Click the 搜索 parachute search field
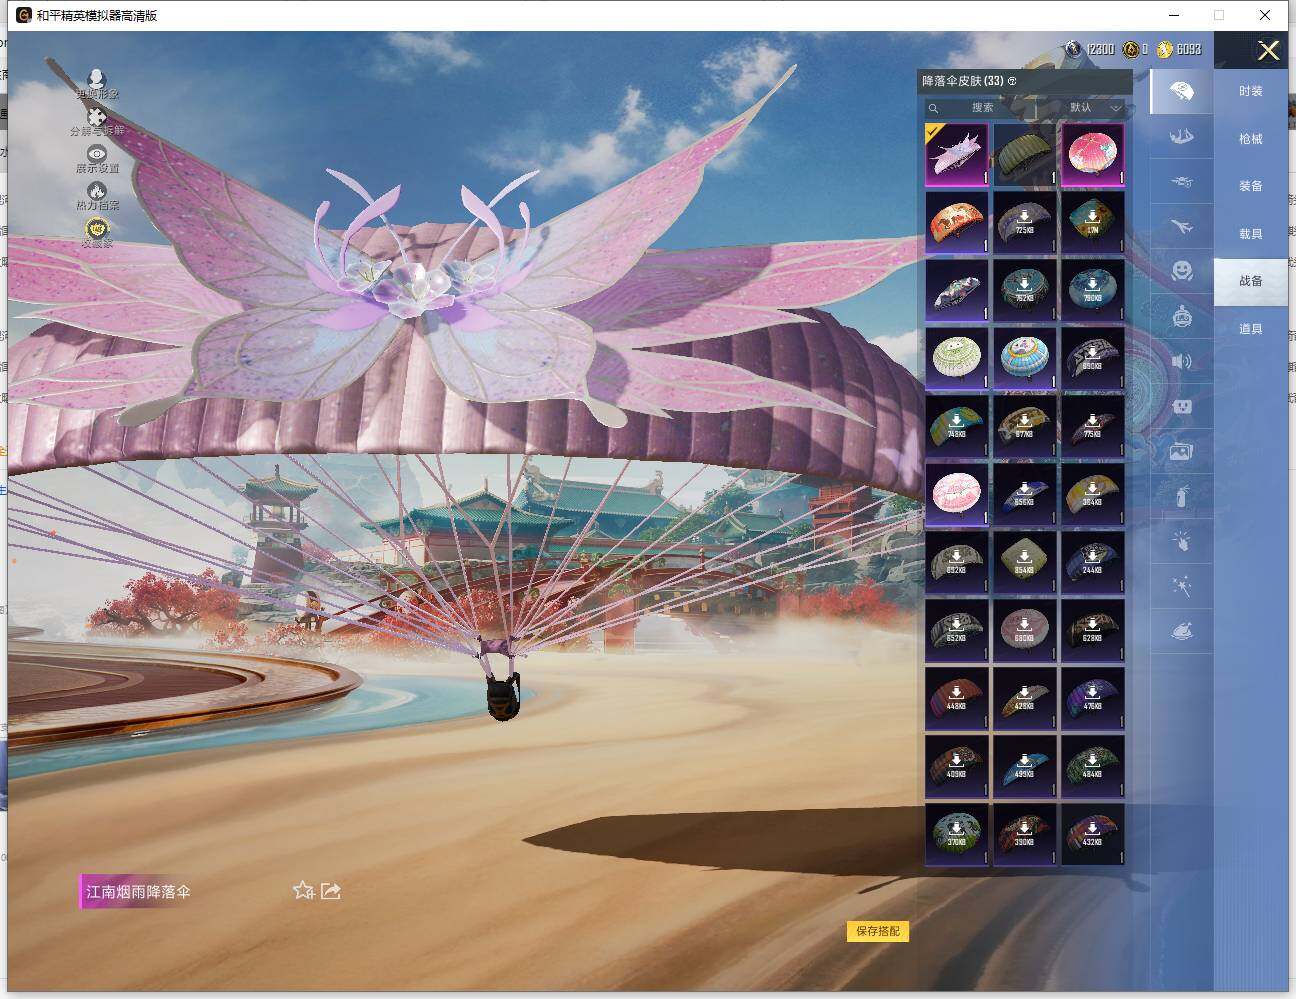 click(982, 108)
